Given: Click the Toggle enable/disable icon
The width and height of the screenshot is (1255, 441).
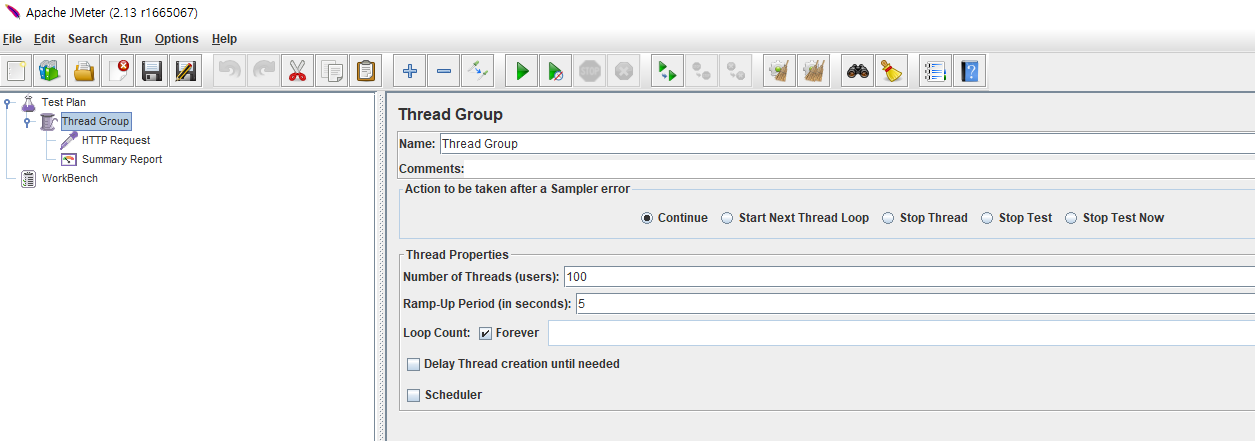Looking at the screenshot, I should tap(478, 71).
